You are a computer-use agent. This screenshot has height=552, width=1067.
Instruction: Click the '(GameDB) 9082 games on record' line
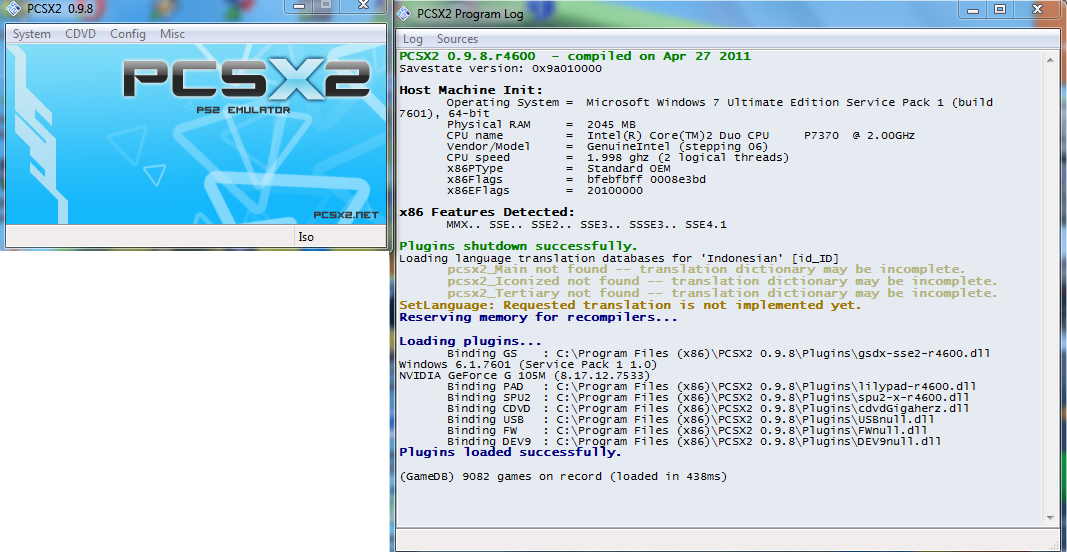coord(563,476)
